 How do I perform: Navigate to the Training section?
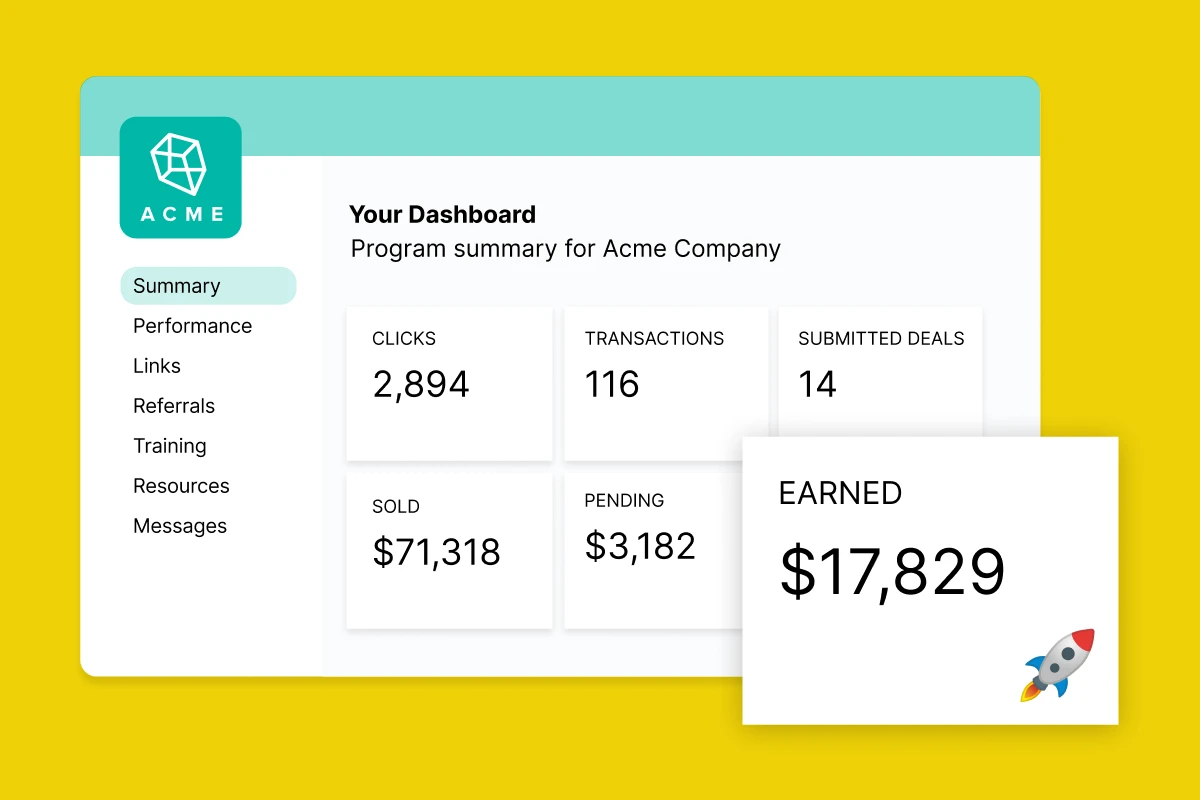170,446
